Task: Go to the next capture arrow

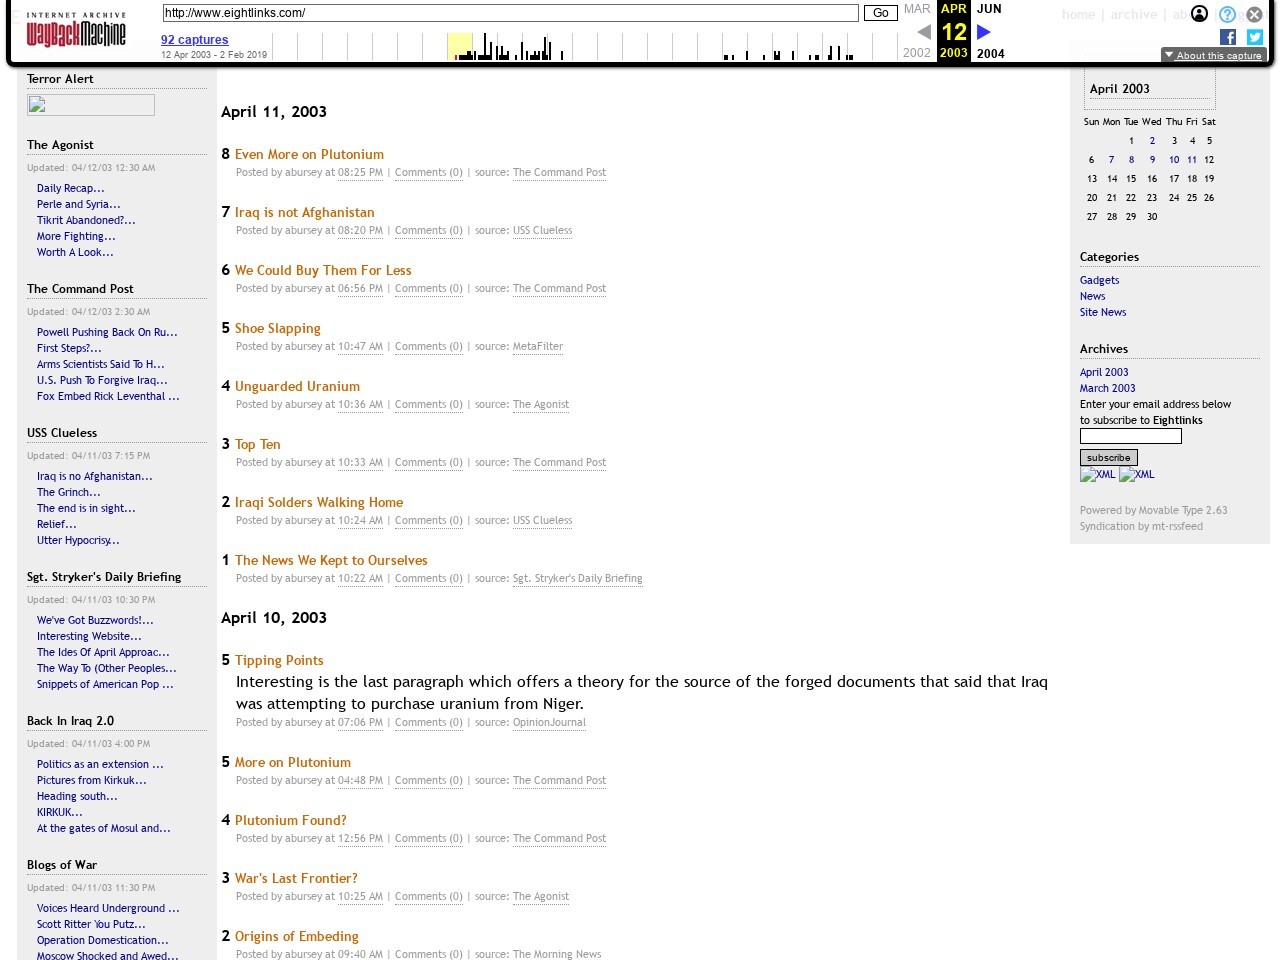Action: (x=983, y=32)
